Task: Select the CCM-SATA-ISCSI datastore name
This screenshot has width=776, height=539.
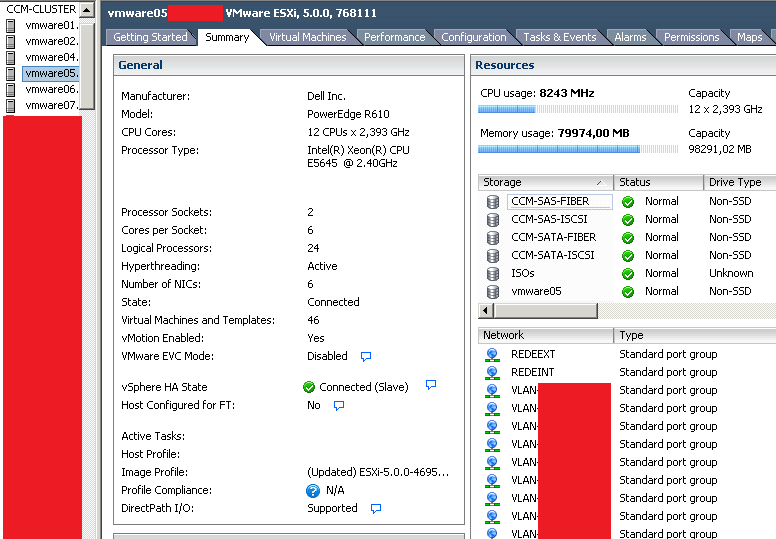Action: click(x=552, y=255)
